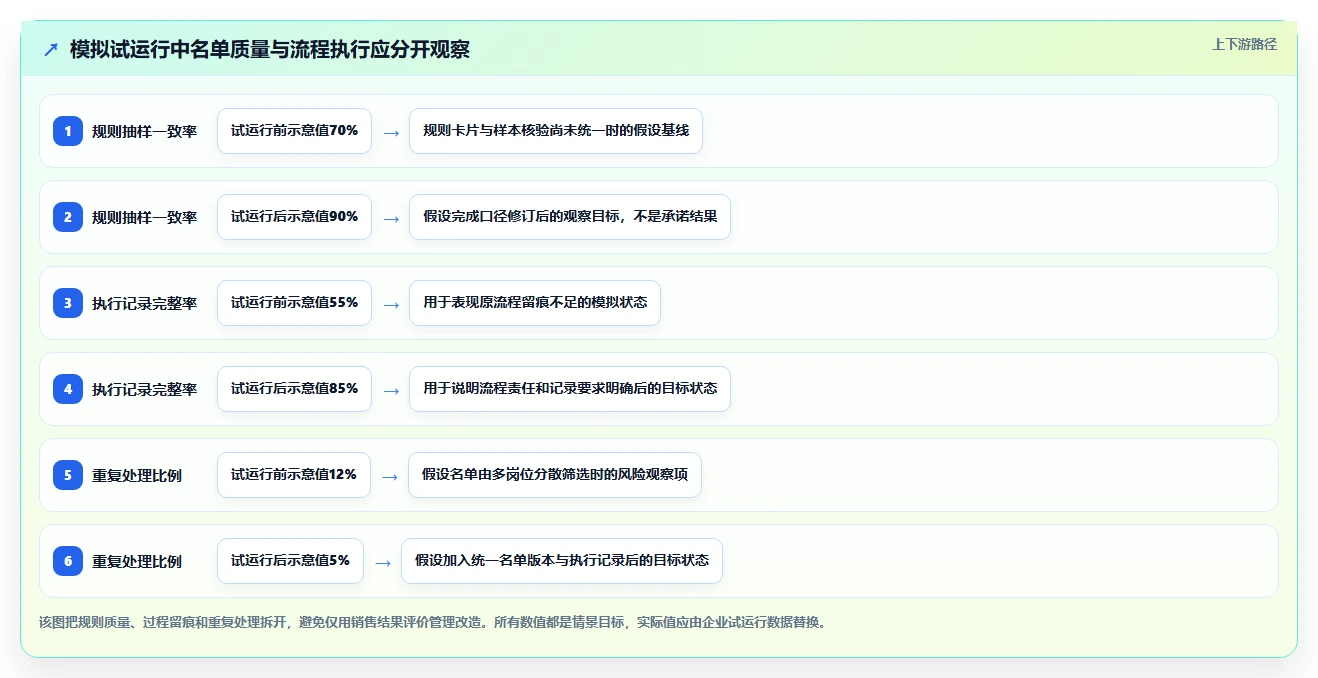Click the arrow after 试运行前示意值55%
This screenshot has height=678, width=1318.
[391, 304]
